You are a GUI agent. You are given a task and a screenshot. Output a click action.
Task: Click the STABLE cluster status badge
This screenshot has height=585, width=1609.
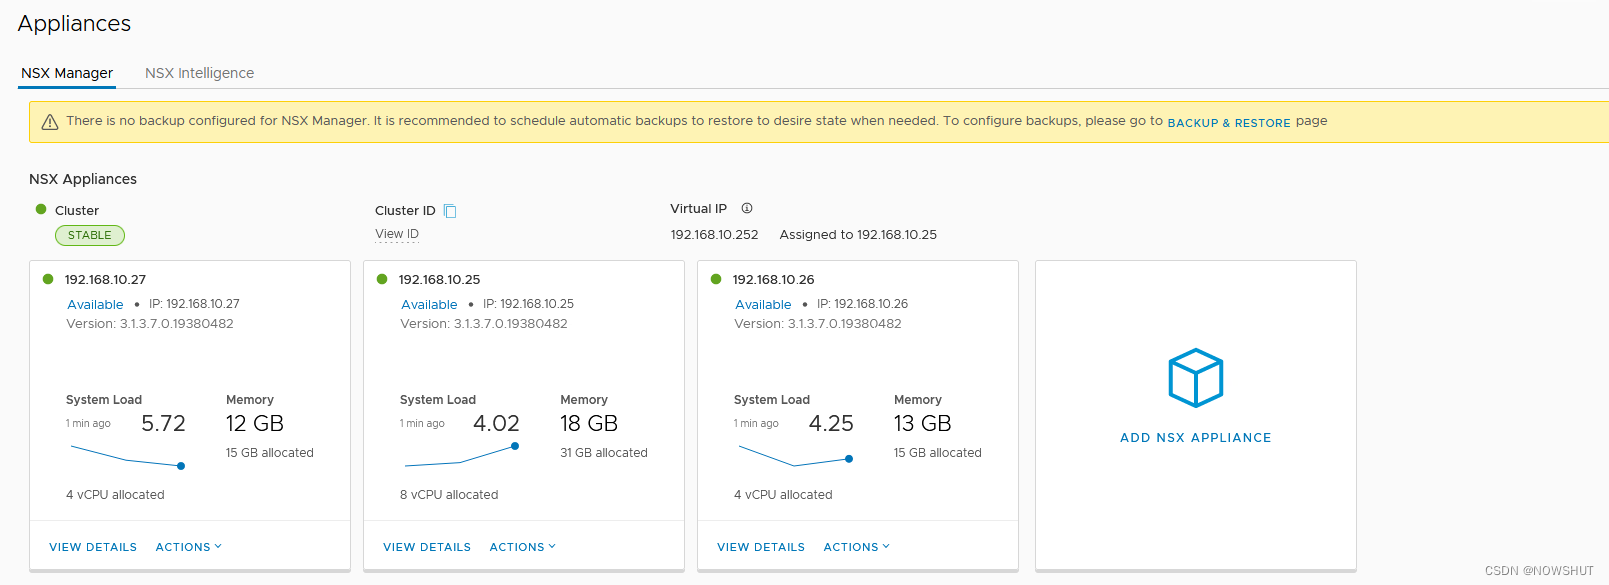click(x=90, y=235)
